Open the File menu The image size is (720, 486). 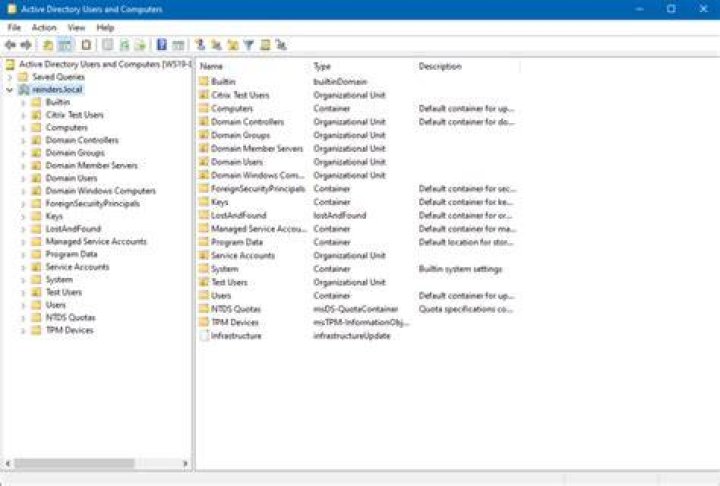(x=14, y=28)
